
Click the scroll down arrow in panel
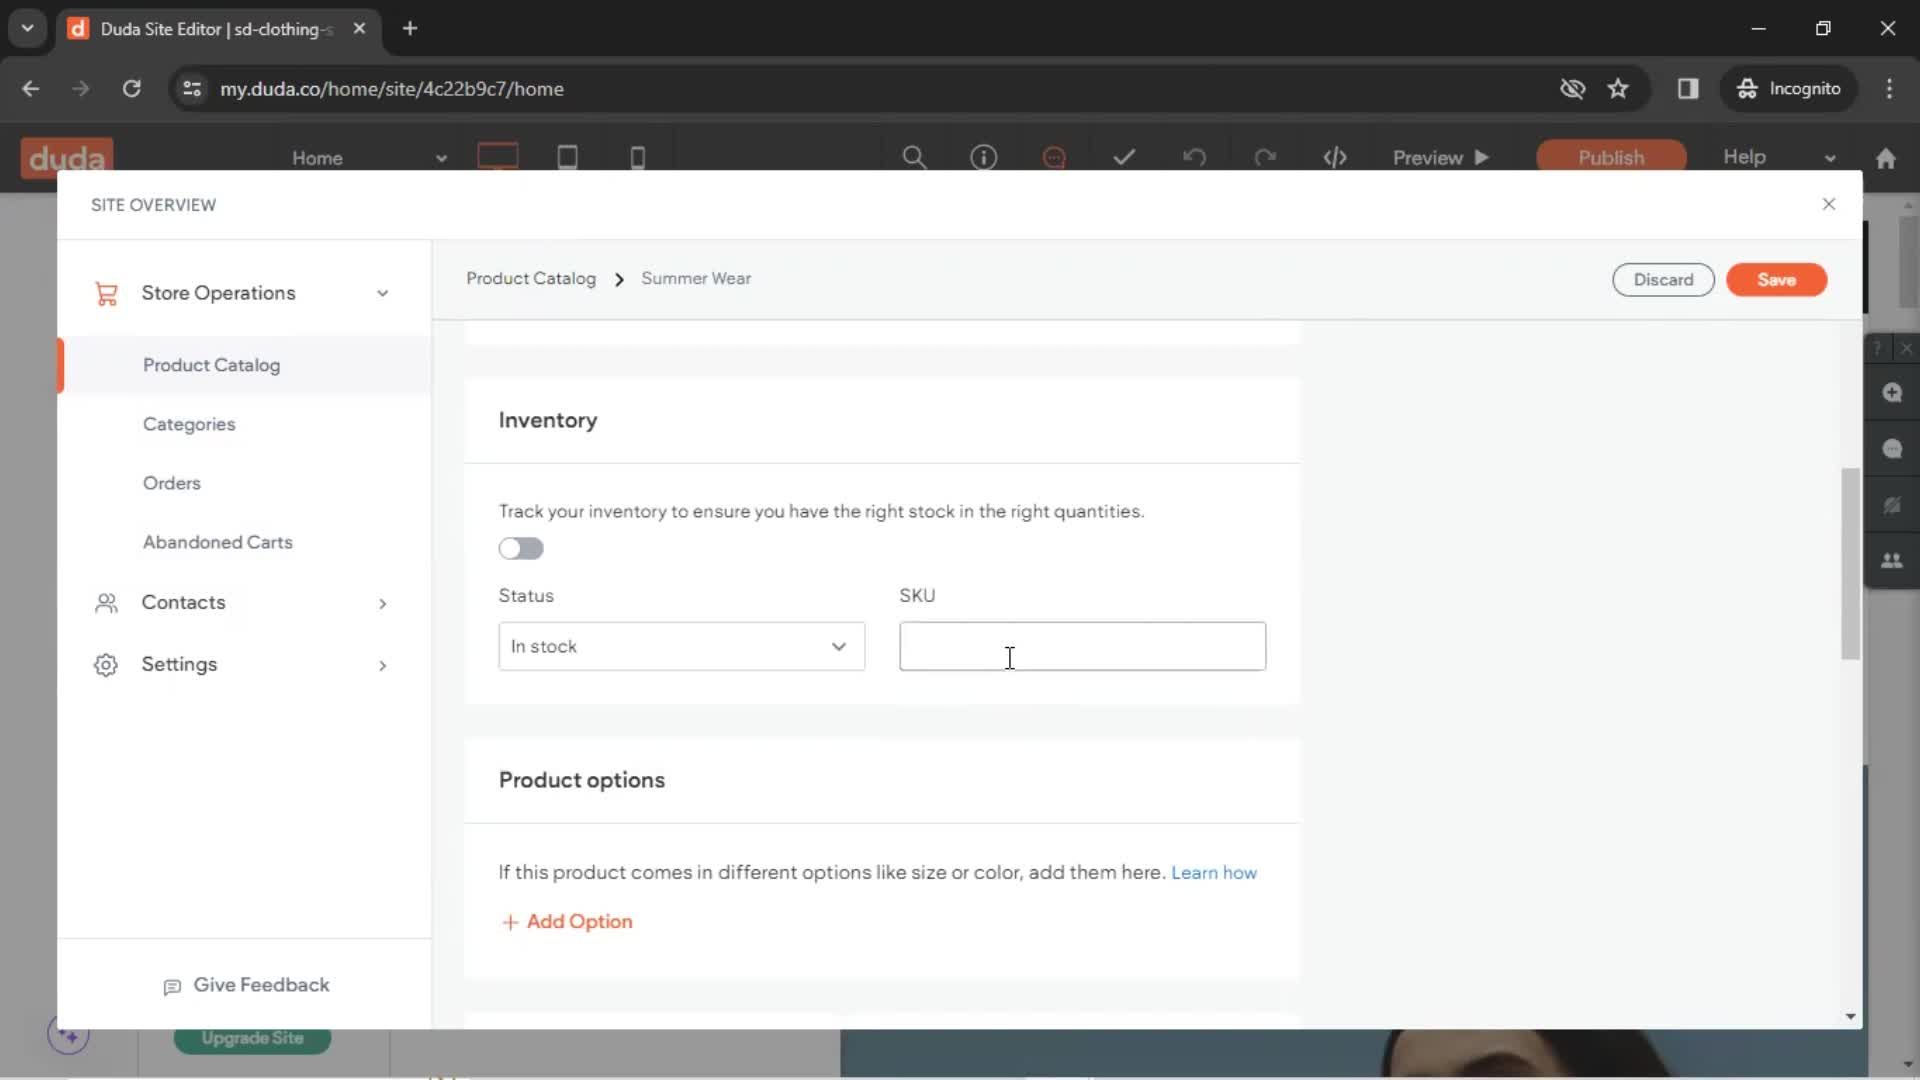pos(1850,1016)
